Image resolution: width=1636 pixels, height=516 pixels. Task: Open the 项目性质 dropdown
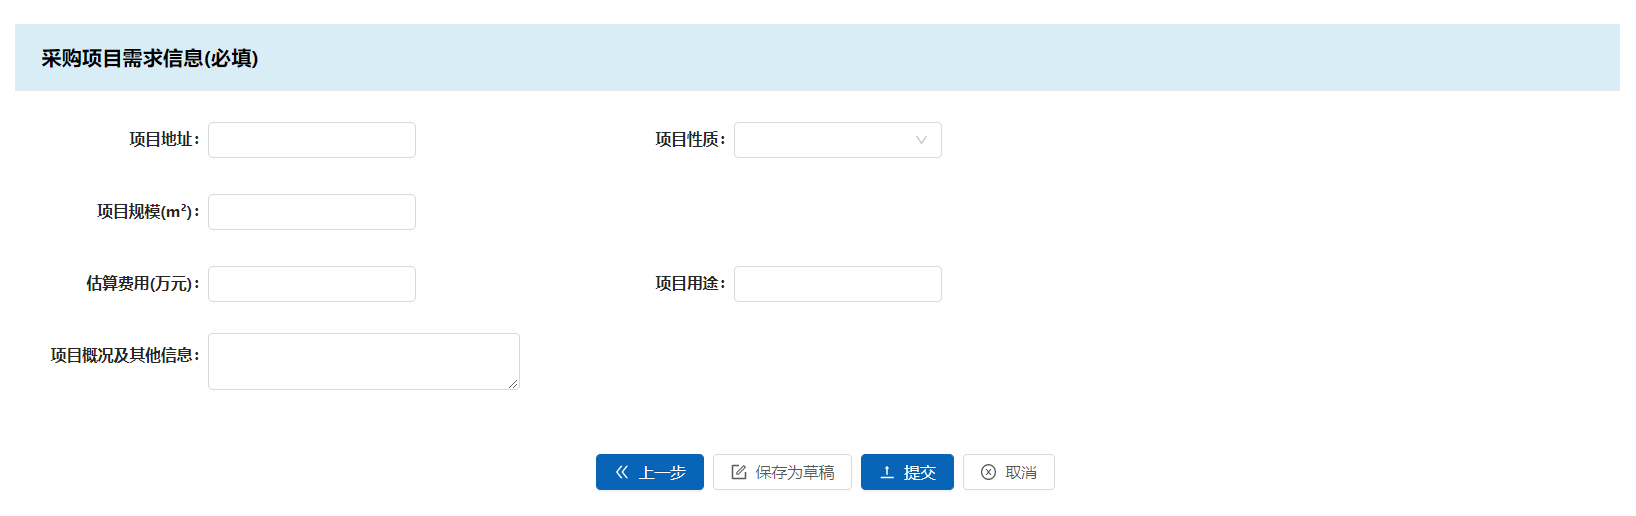[x=838, y=140]
